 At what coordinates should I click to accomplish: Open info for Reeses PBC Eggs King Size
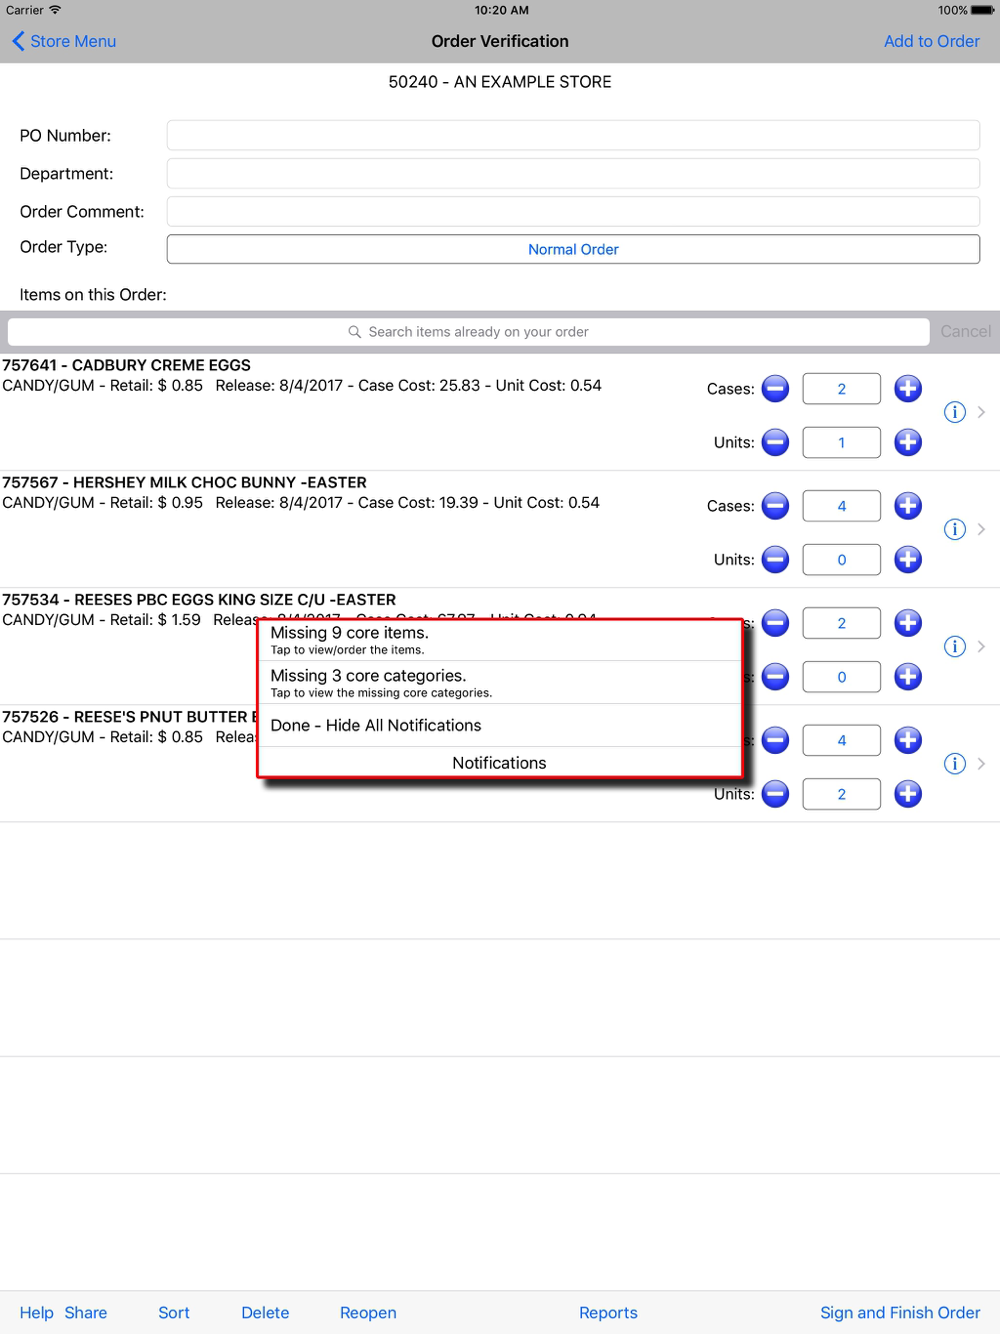(955, 646)
